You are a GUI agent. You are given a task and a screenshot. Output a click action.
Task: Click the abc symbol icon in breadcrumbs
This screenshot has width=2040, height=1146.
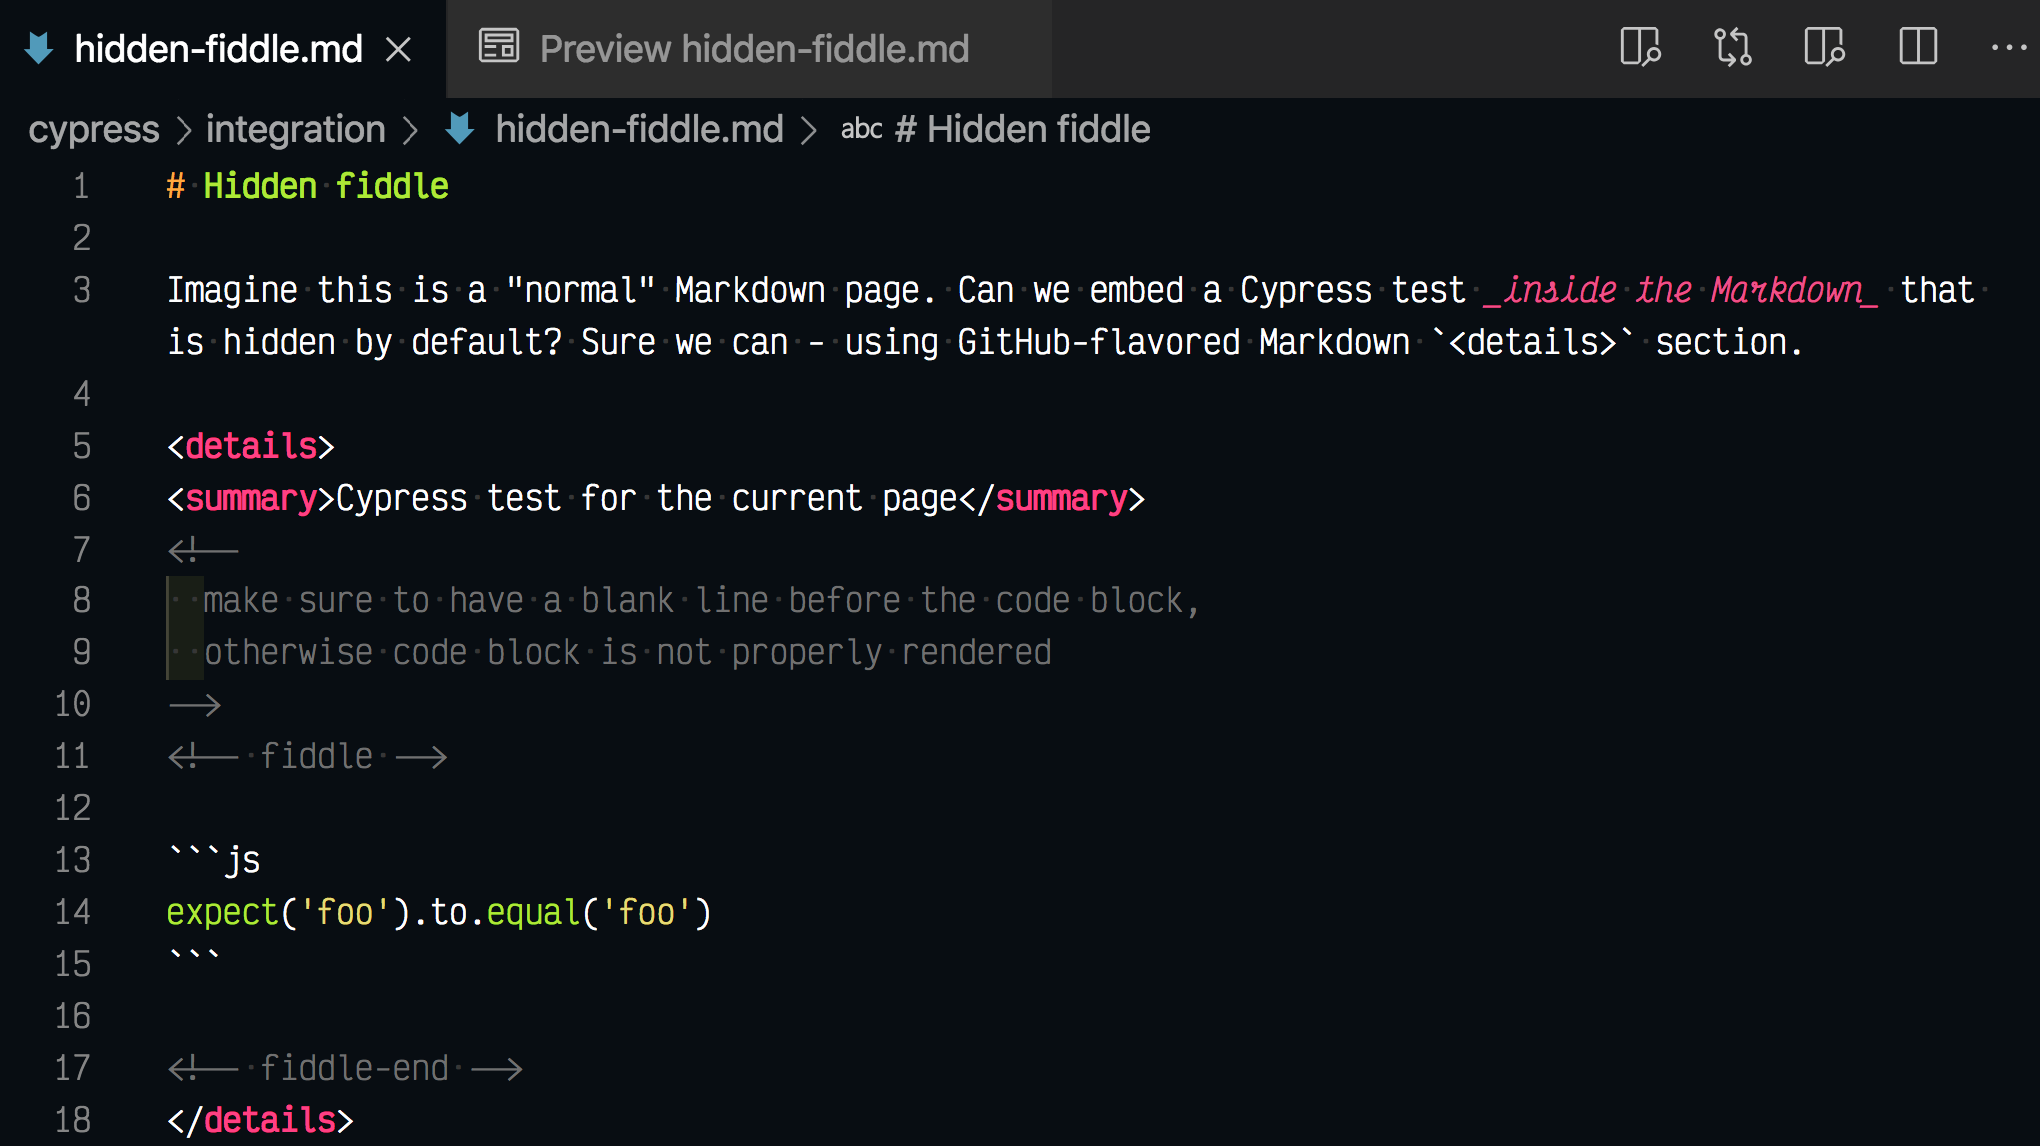pos(861,129)
